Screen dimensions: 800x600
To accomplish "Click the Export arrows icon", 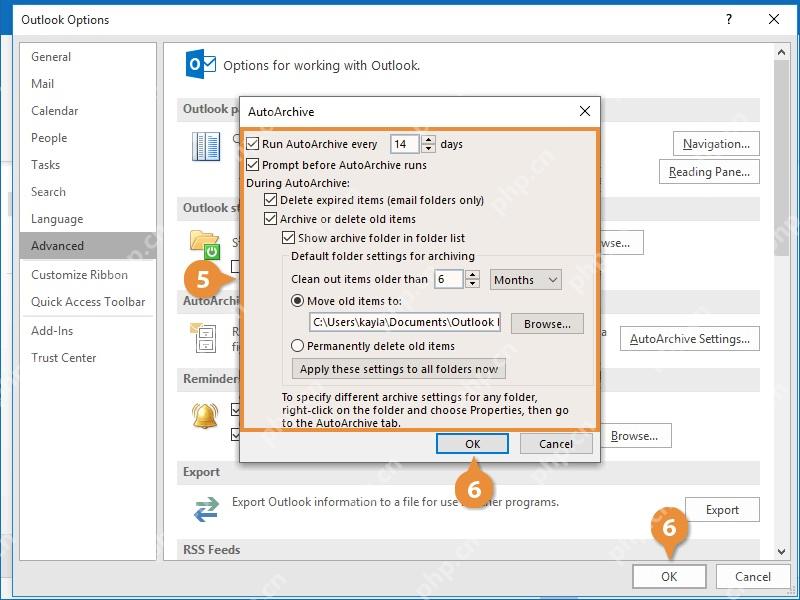I will [x=206, y=510].
